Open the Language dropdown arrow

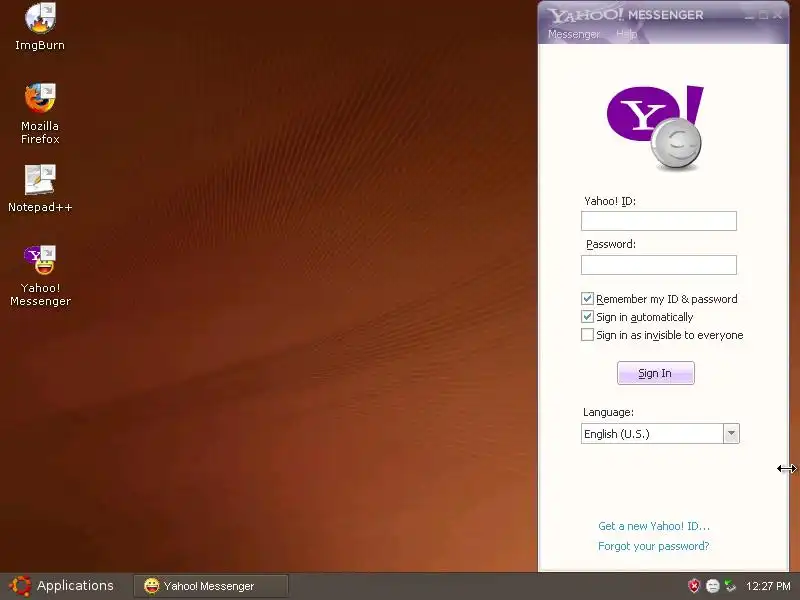[731, 434]
